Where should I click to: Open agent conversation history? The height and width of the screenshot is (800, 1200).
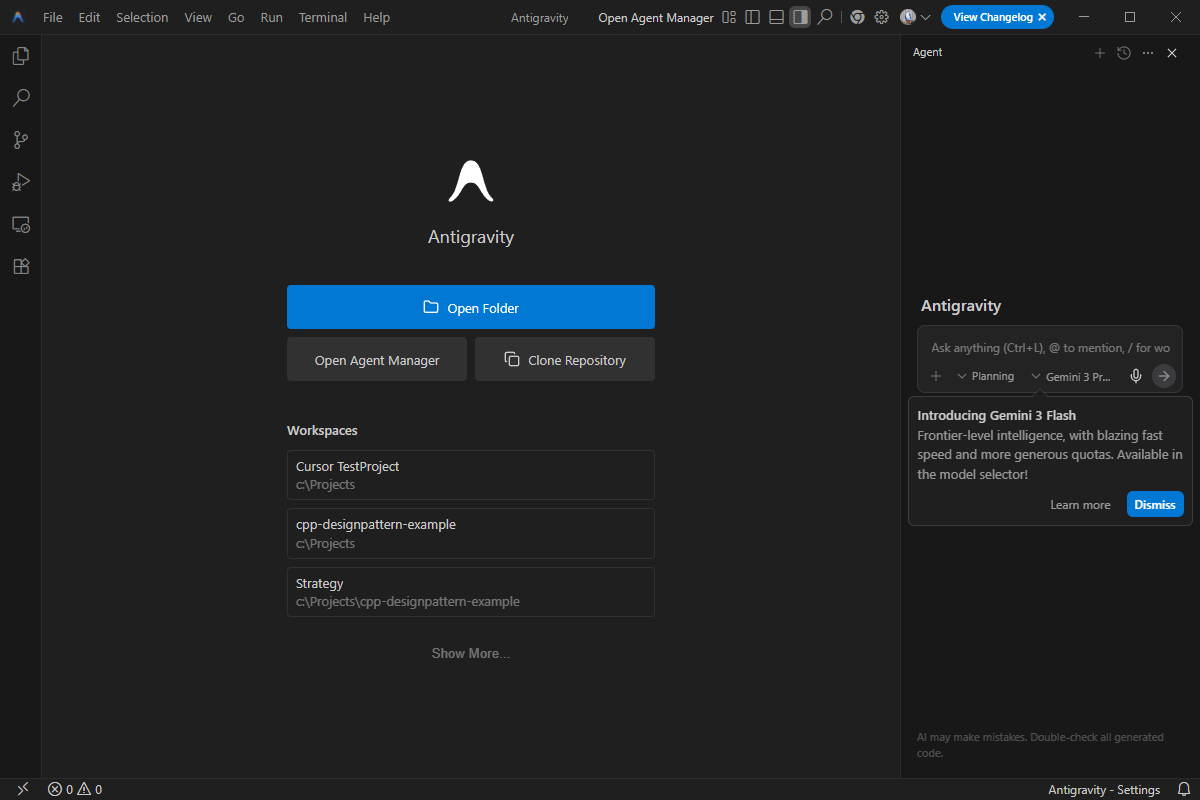pyautogui.click(x=1124, y=53)
